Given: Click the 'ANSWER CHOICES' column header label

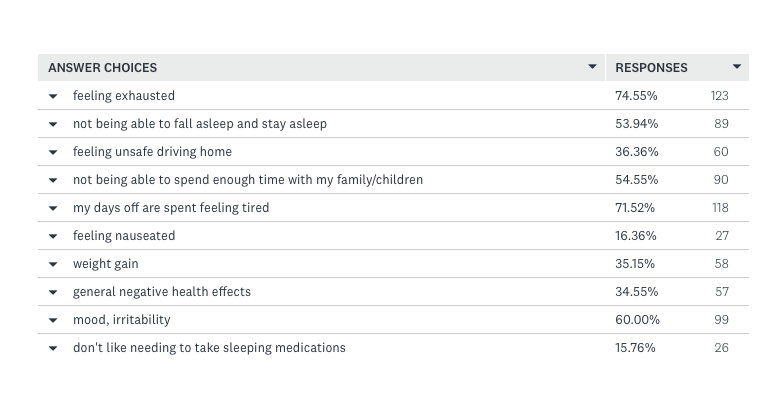Looking at the screenshot, I should (102, 68).
